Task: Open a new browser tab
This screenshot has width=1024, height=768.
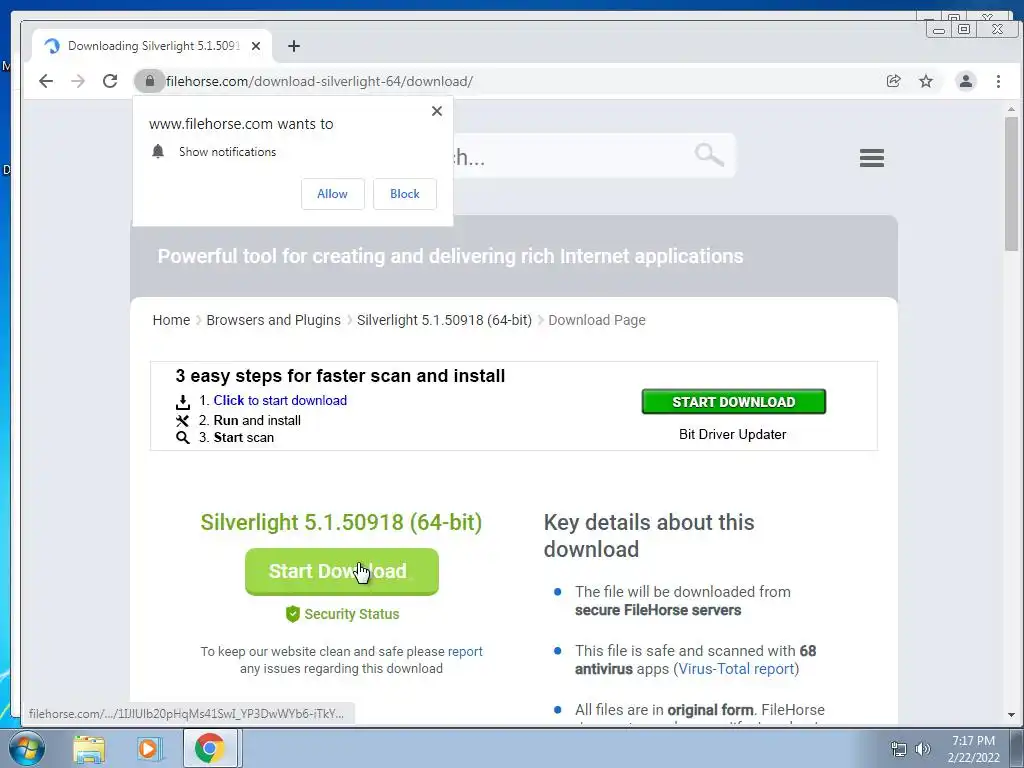Action: tap(294, 46)
